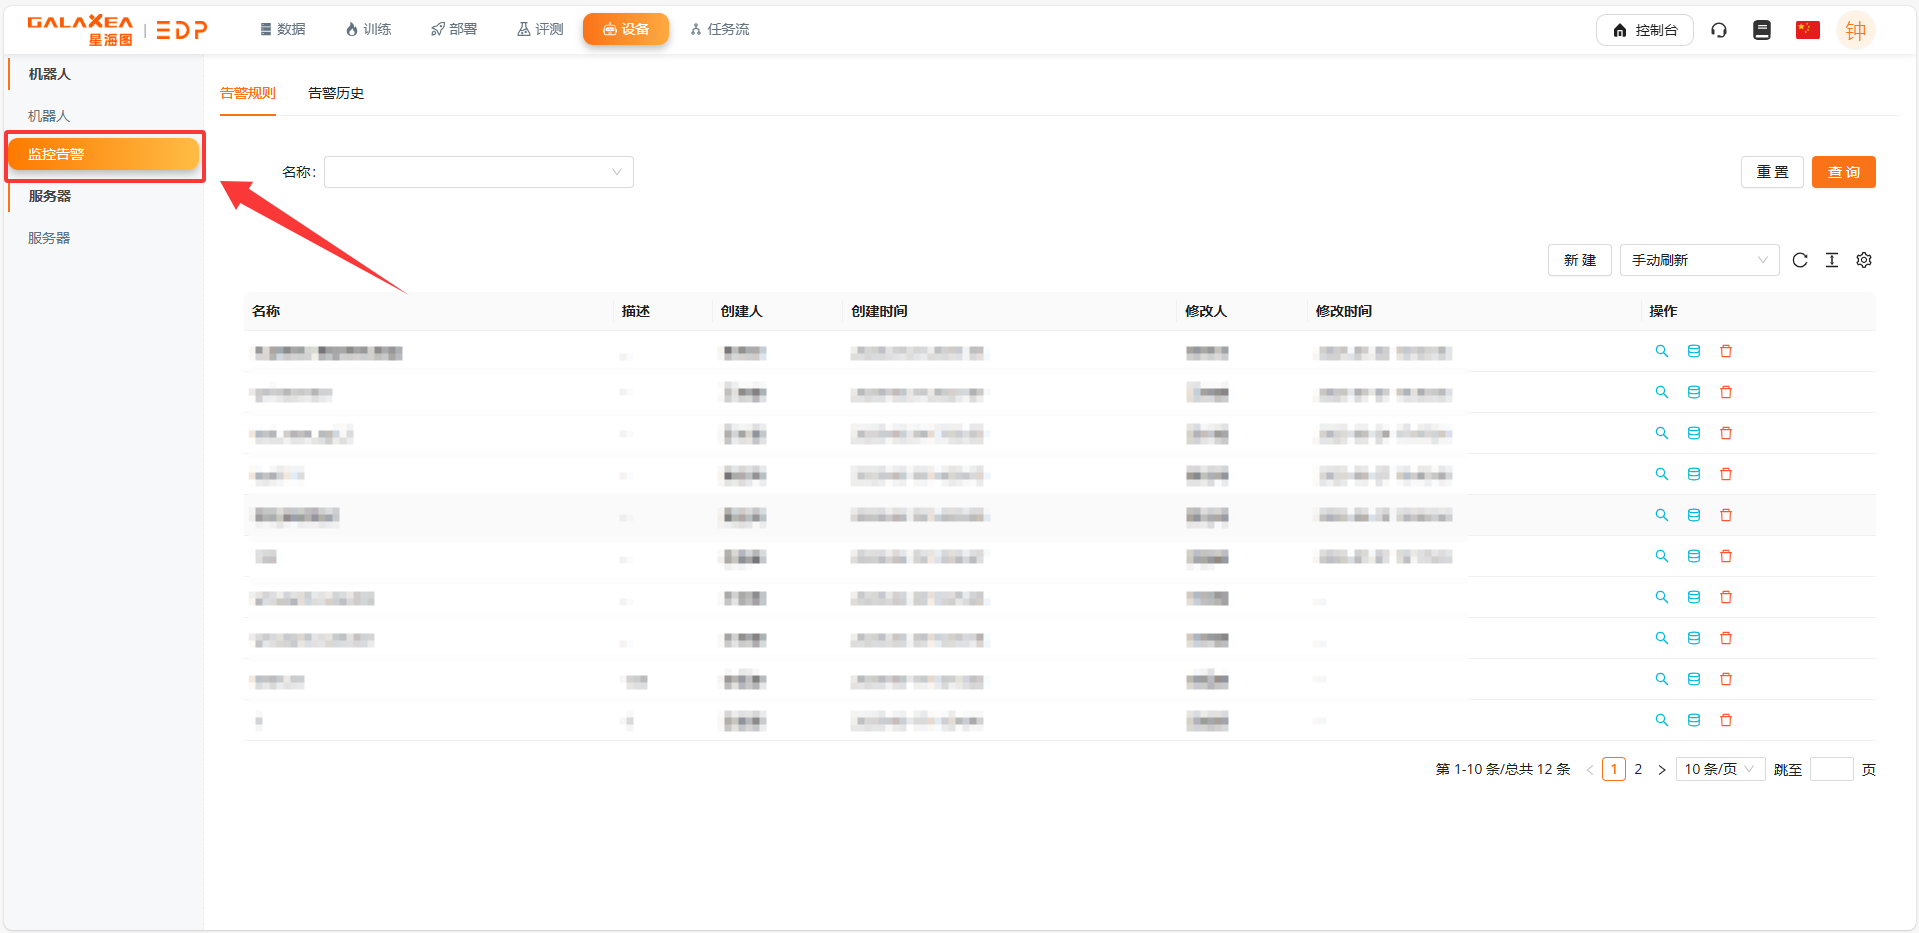
Task: Click the document icon in top header
Action: pos(1761,30)
